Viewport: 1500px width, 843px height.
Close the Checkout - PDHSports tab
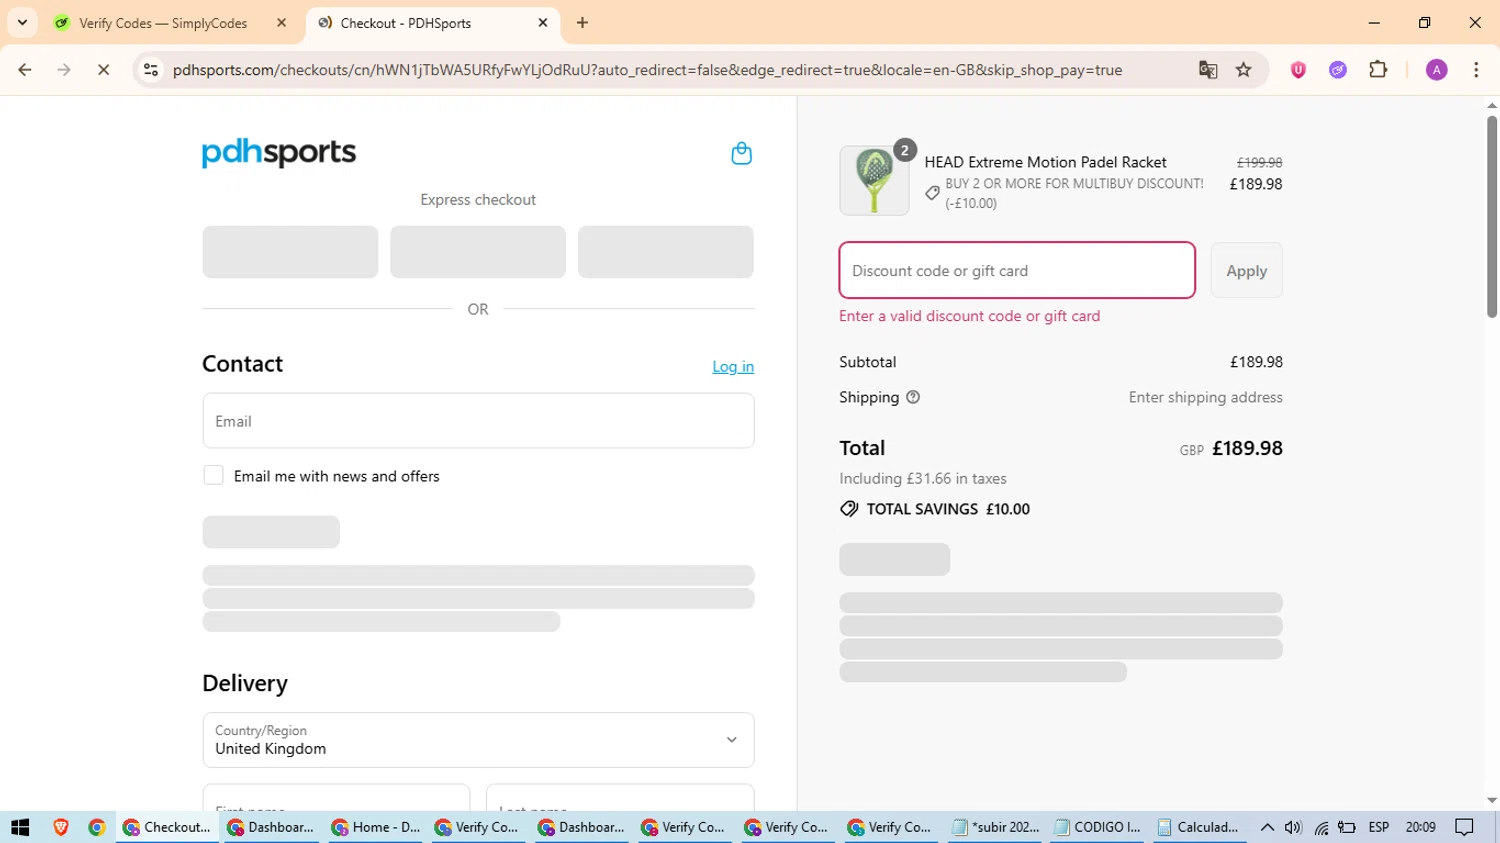click(543, 23)
